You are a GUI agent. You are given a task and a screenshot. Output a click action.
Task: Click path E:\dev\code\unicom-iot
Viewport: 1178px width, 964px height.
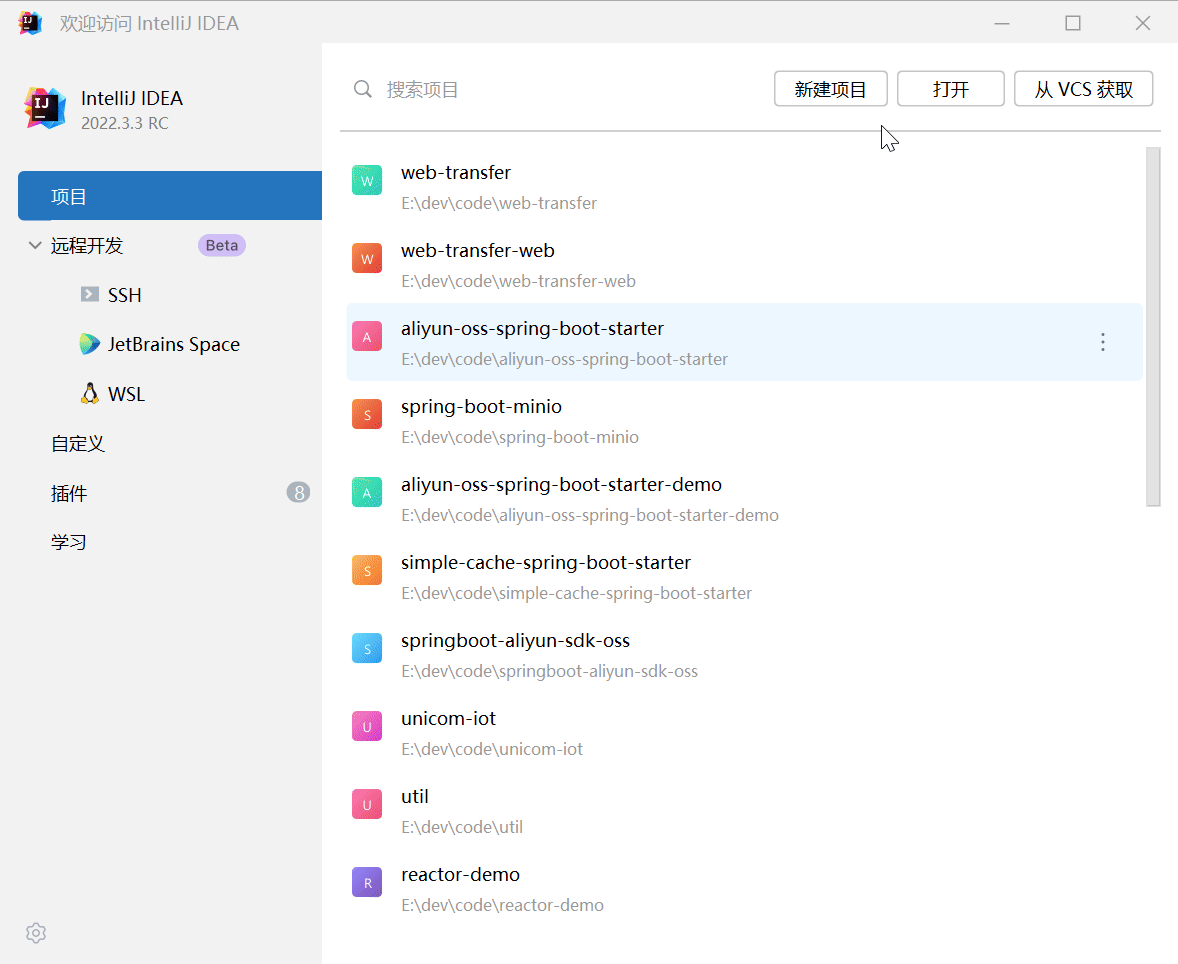pos(491,749)
